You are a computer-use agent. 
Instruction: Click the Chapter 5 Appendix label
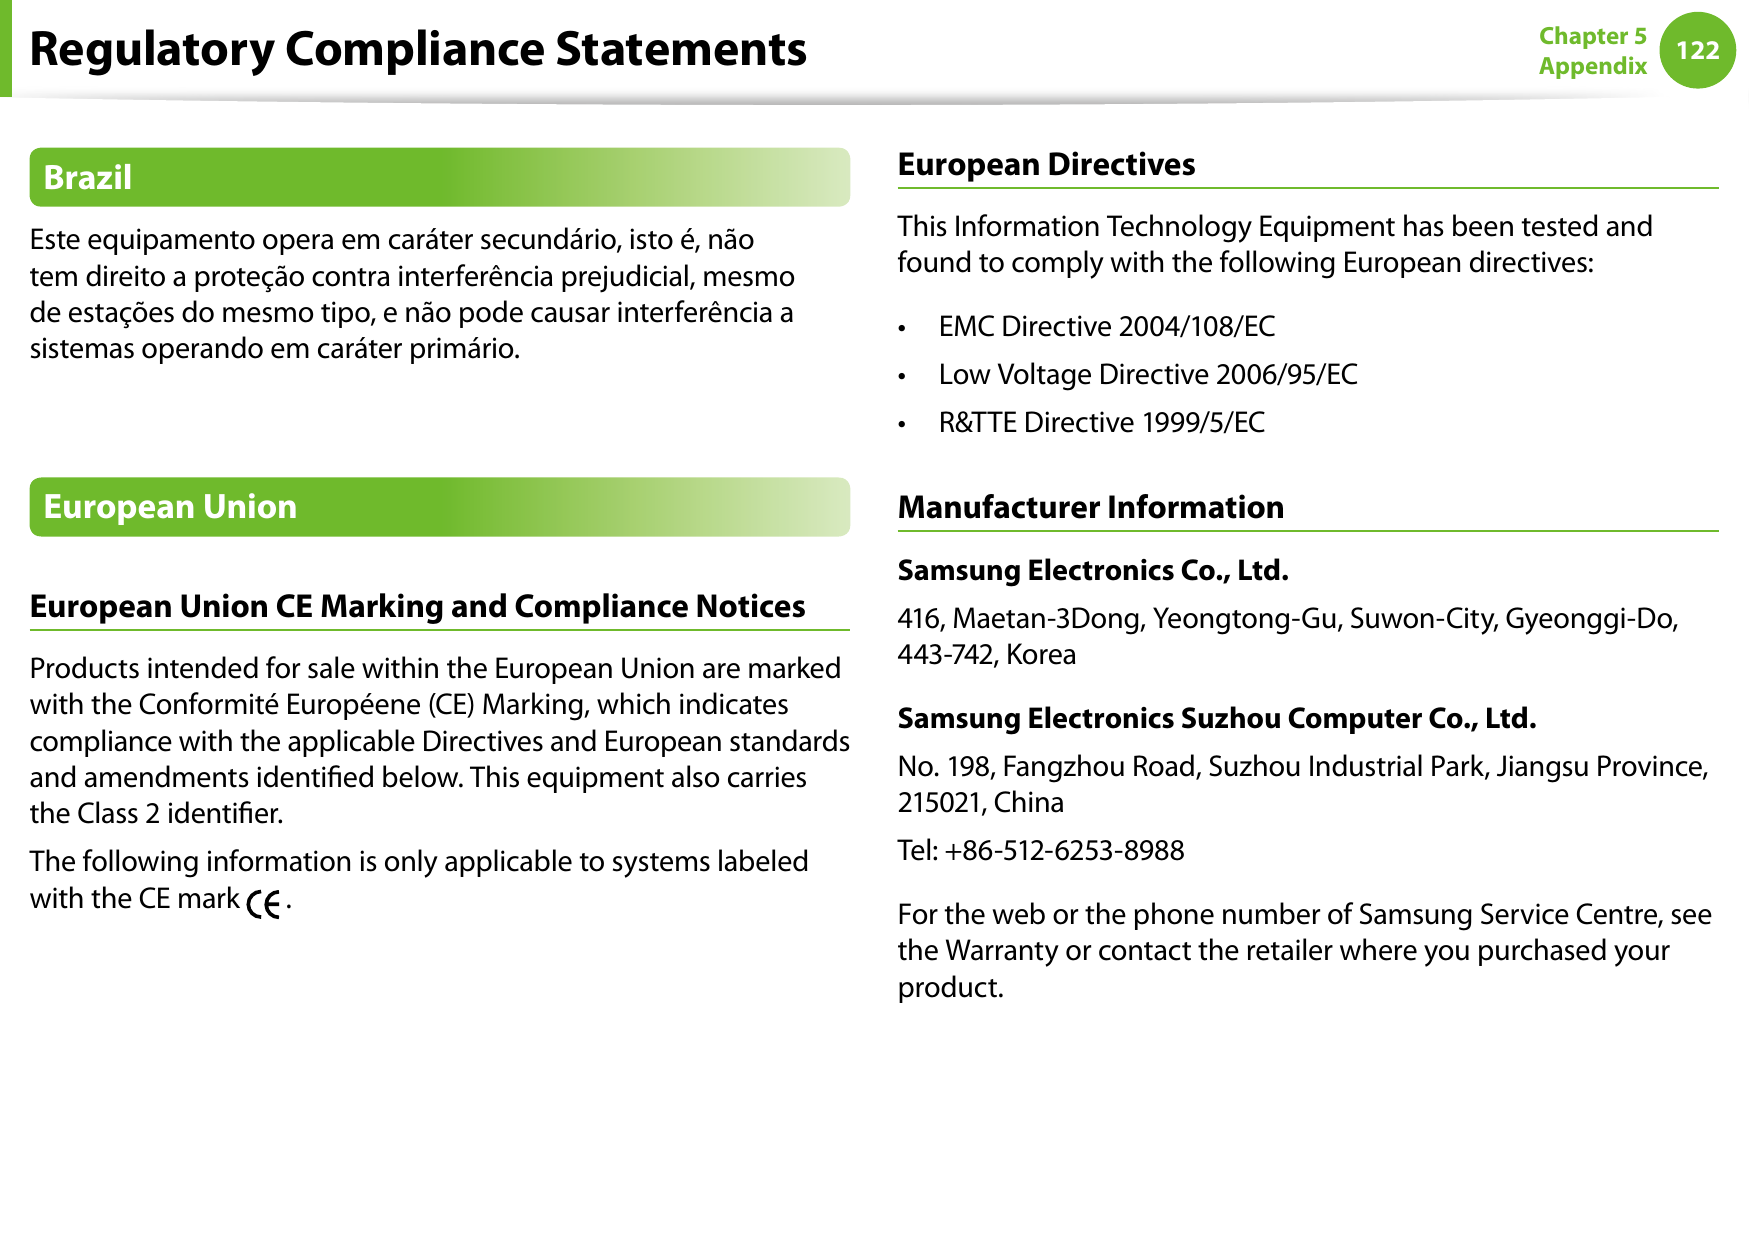coord(1592,51)
